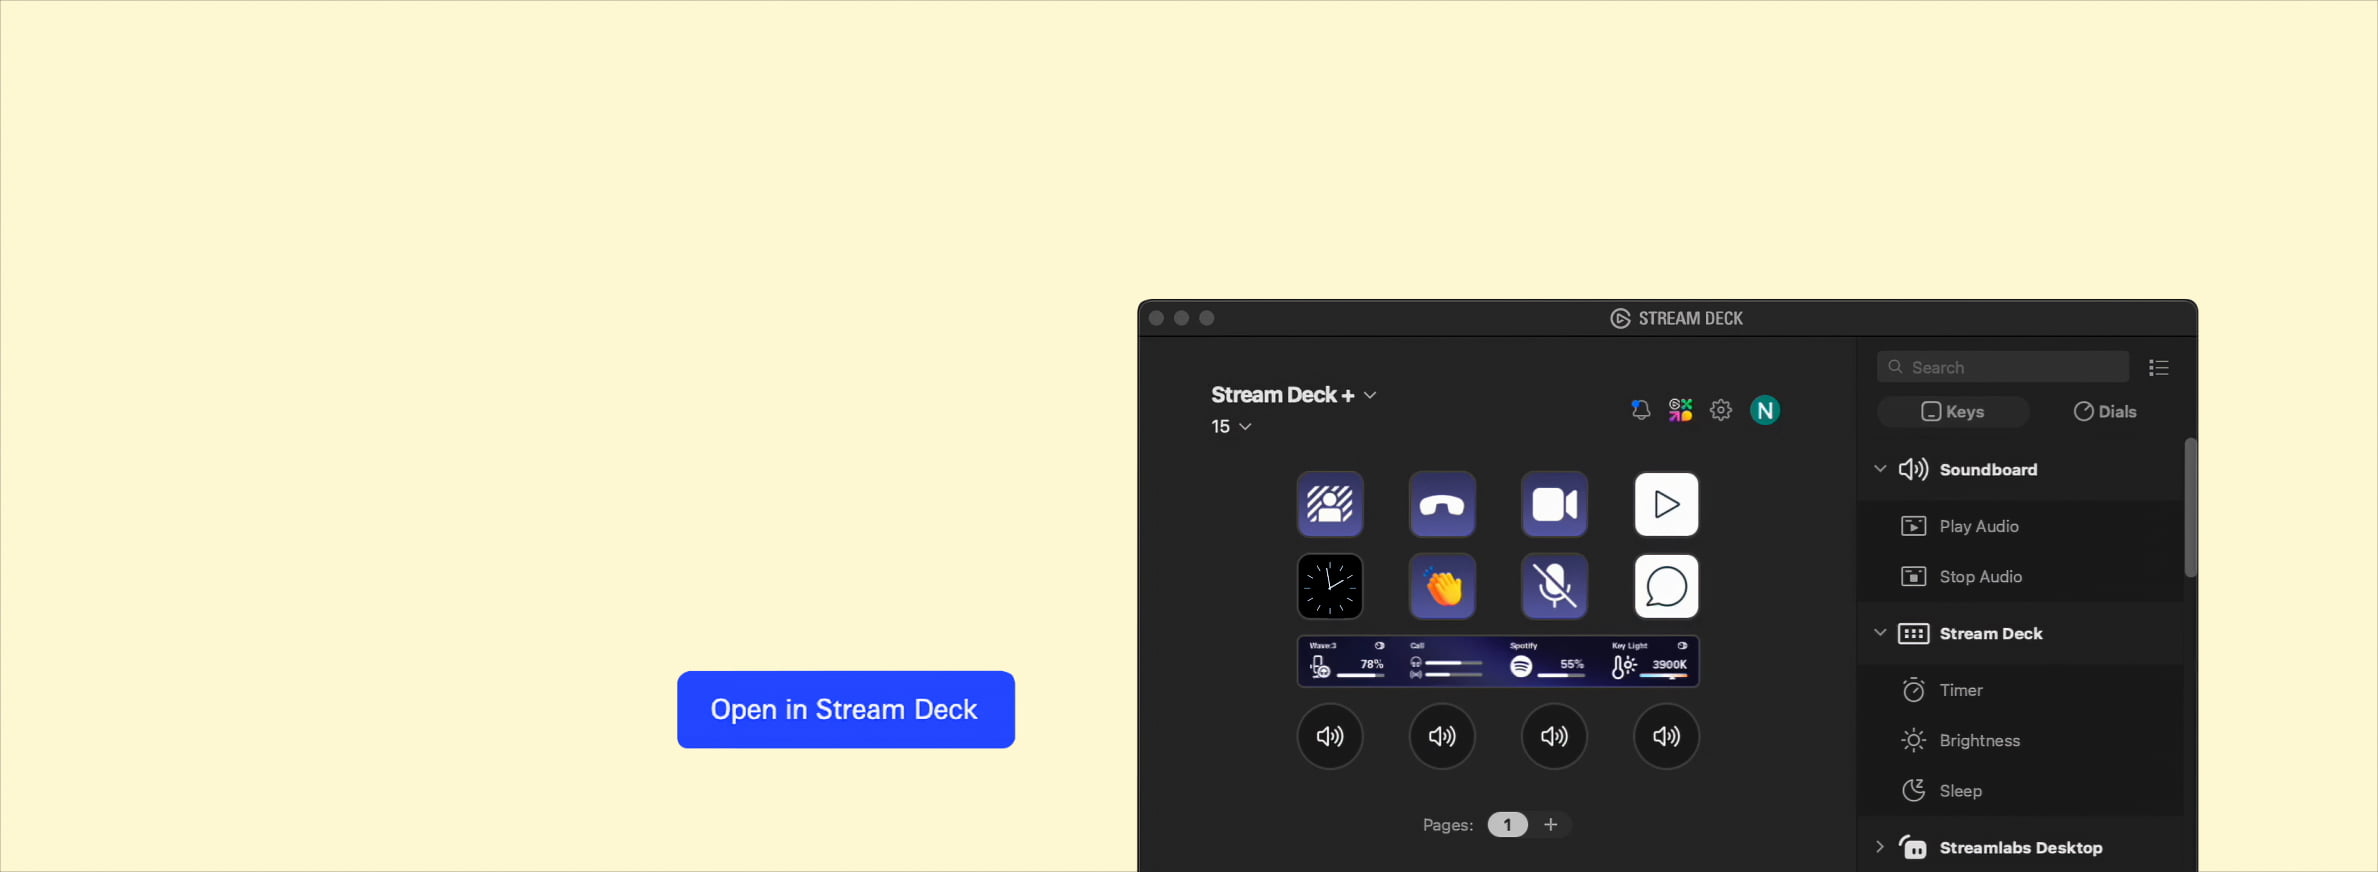2378x872 pixels.
Task: Click the actions panel scrollbar
Action: coord(2190,507)
